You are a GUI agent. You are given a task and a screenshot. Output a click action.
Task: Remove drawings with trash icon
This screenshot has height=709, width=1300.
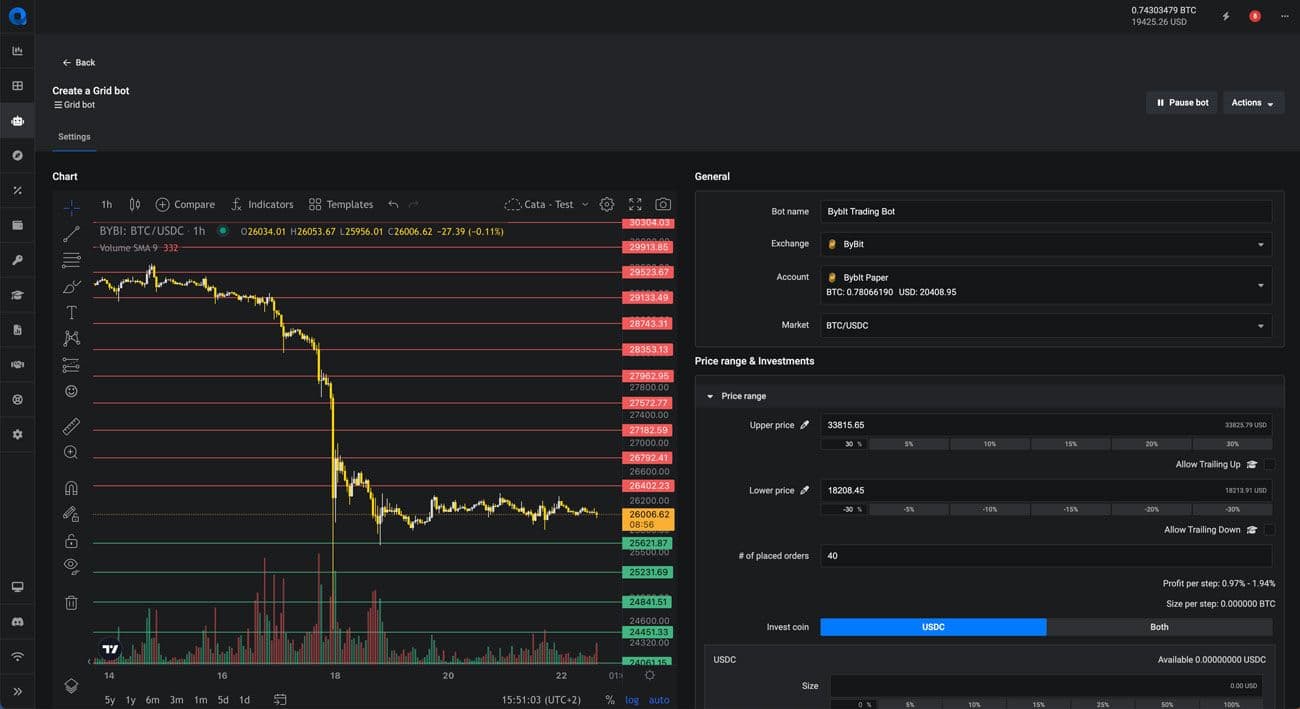click(x=71, y=602)
